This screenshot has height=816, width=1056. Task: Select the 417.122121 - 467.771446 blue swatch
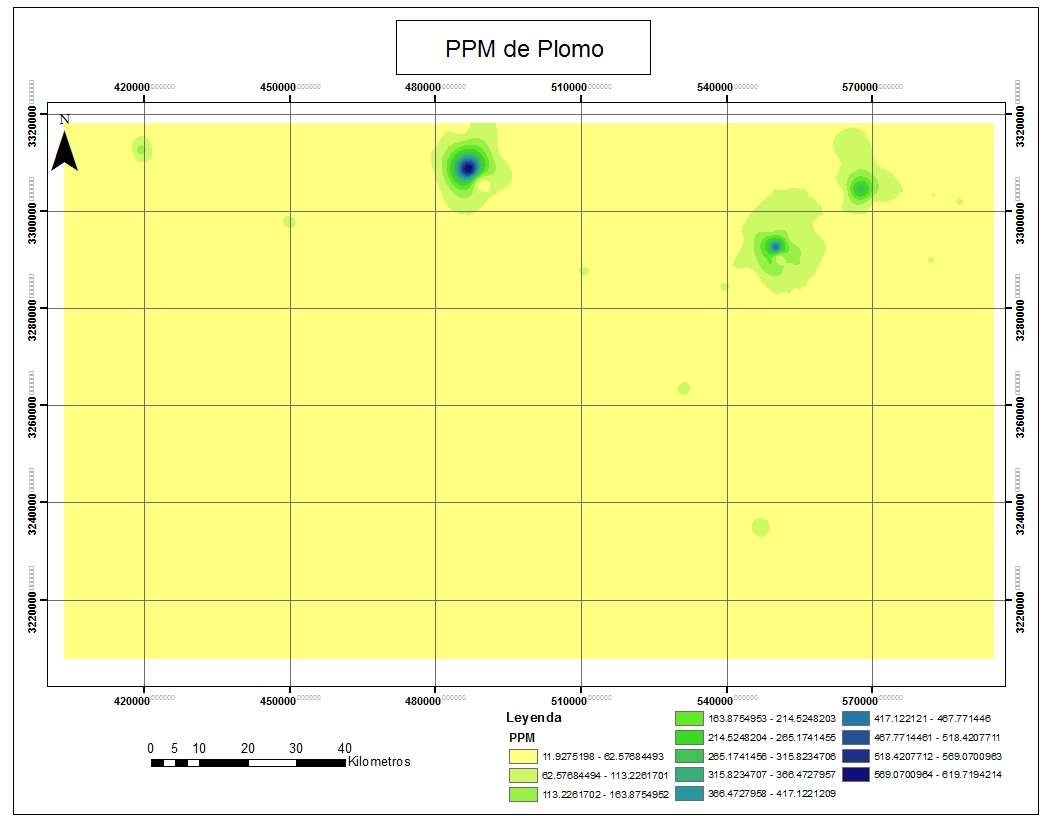point(856,718)
